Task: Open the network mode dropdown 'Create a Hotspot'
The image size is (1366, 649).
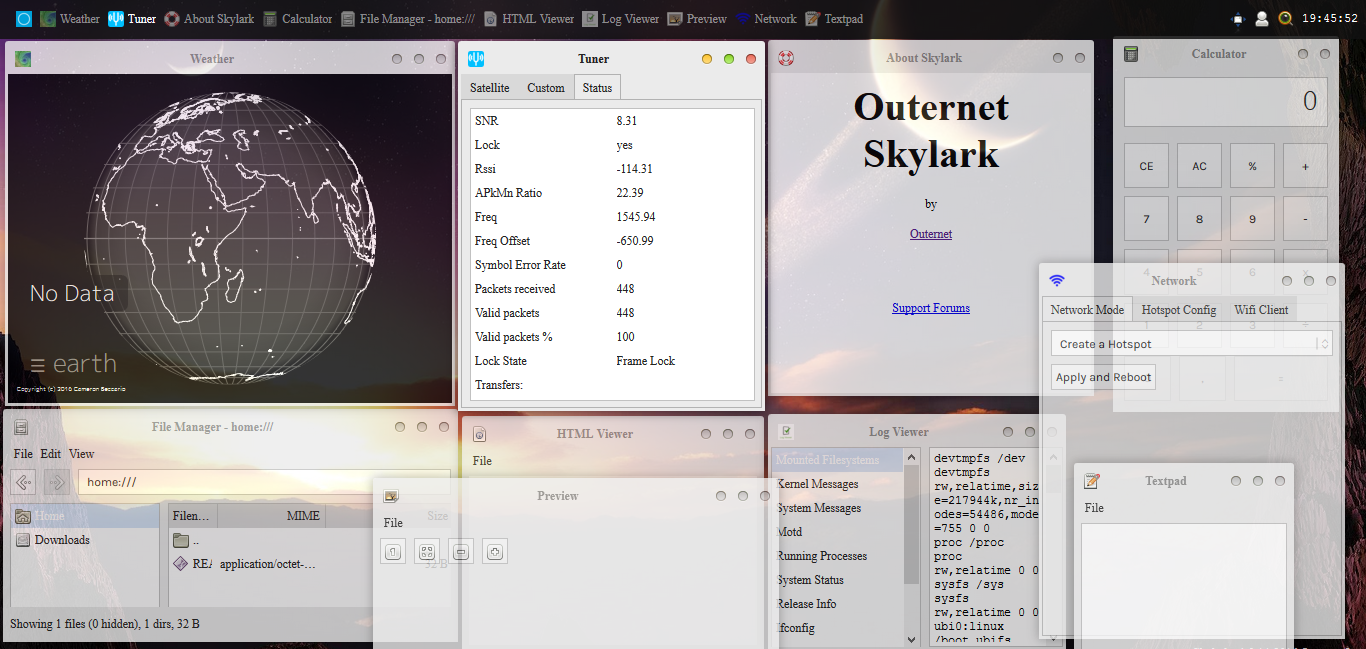Action: pyautogui.click(x=1191, y=344)
